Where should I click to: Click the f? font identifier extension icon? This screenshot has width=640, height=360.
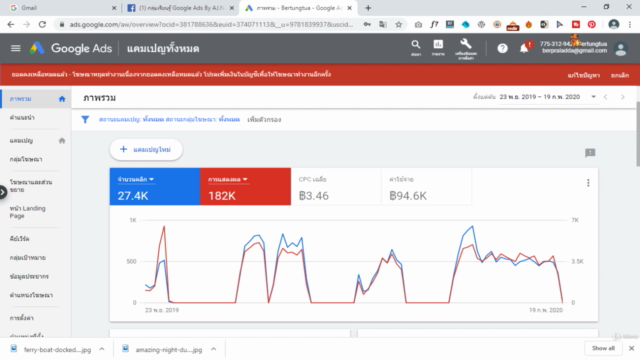(x=434, y=24)
